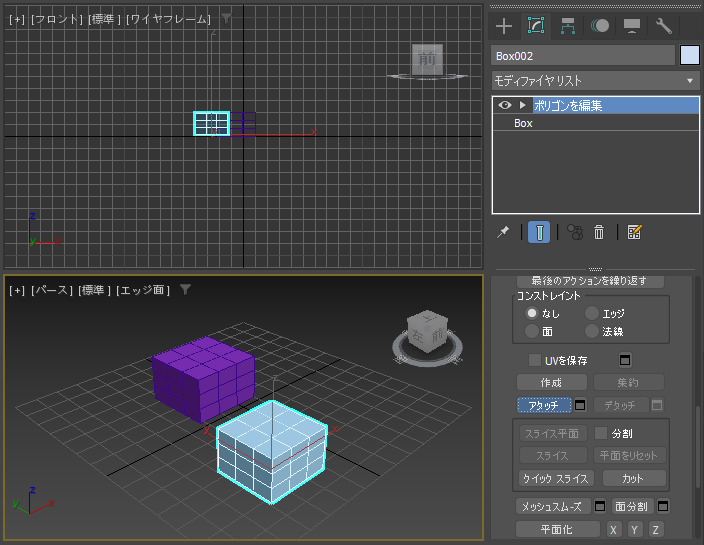The width and height of the screenshot is (704, 545).
Task: Select the 面 constraint radio button
Action: pos(532,331)
